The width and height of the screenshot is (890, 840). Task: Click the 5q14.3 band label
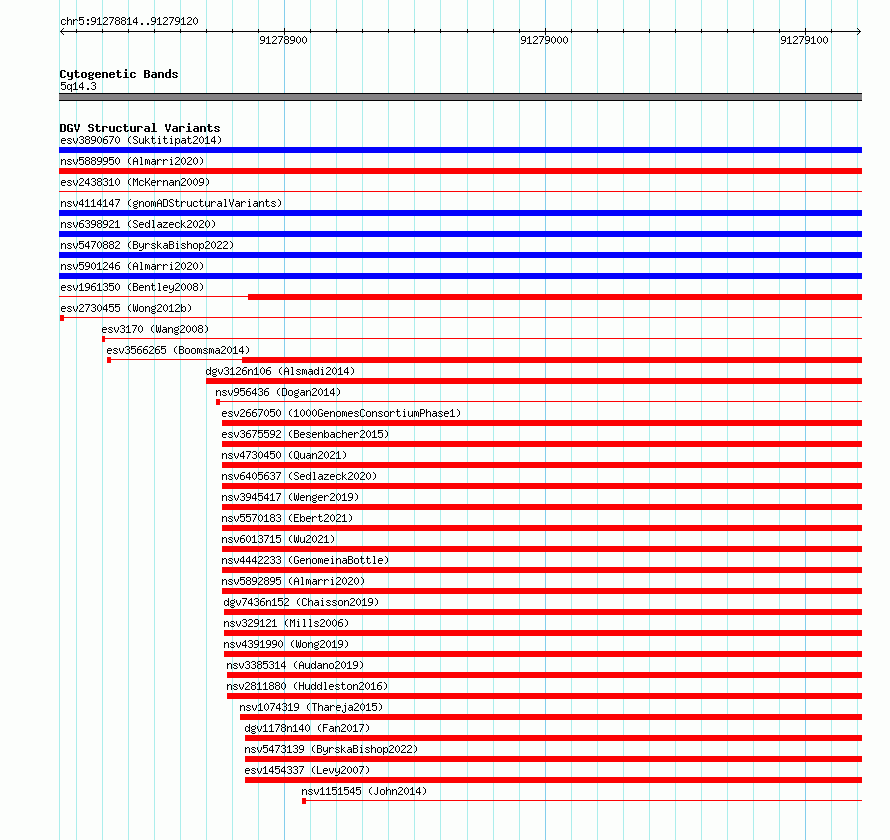point(78,86)
